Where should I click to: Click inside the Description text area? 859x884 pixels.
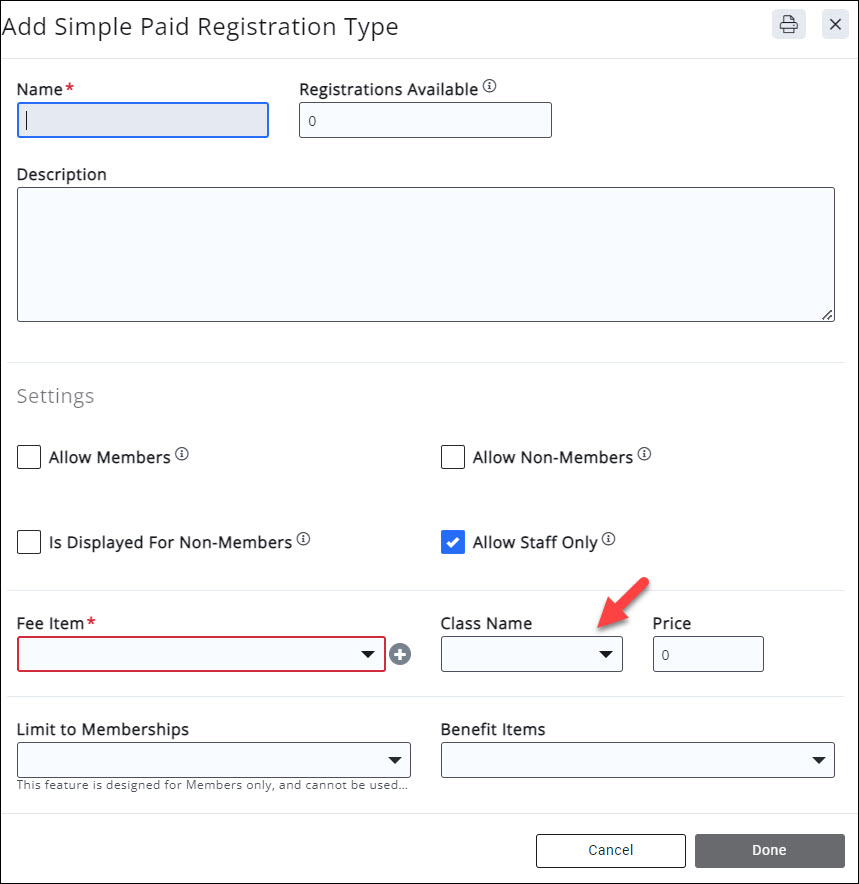(x=425, y=254)
